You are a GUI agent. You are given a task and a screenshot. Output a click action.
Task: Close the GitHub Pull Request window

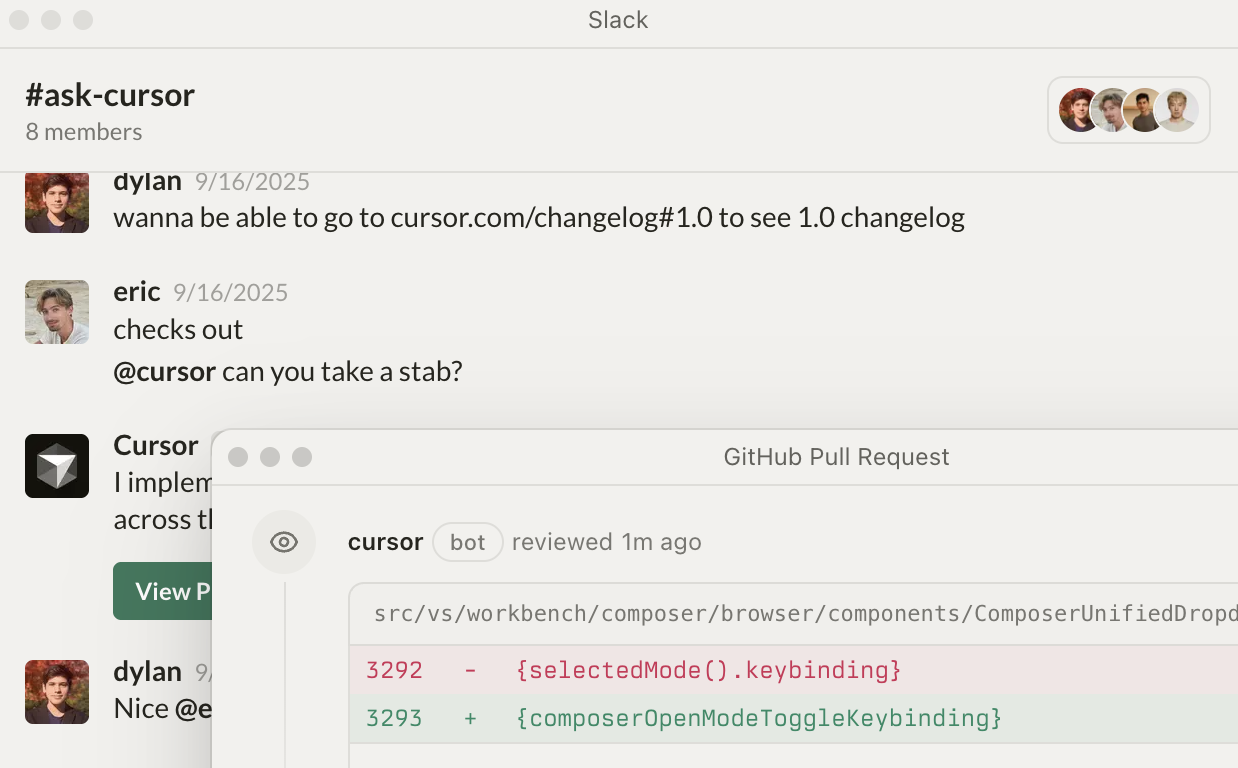click(238, 457)
